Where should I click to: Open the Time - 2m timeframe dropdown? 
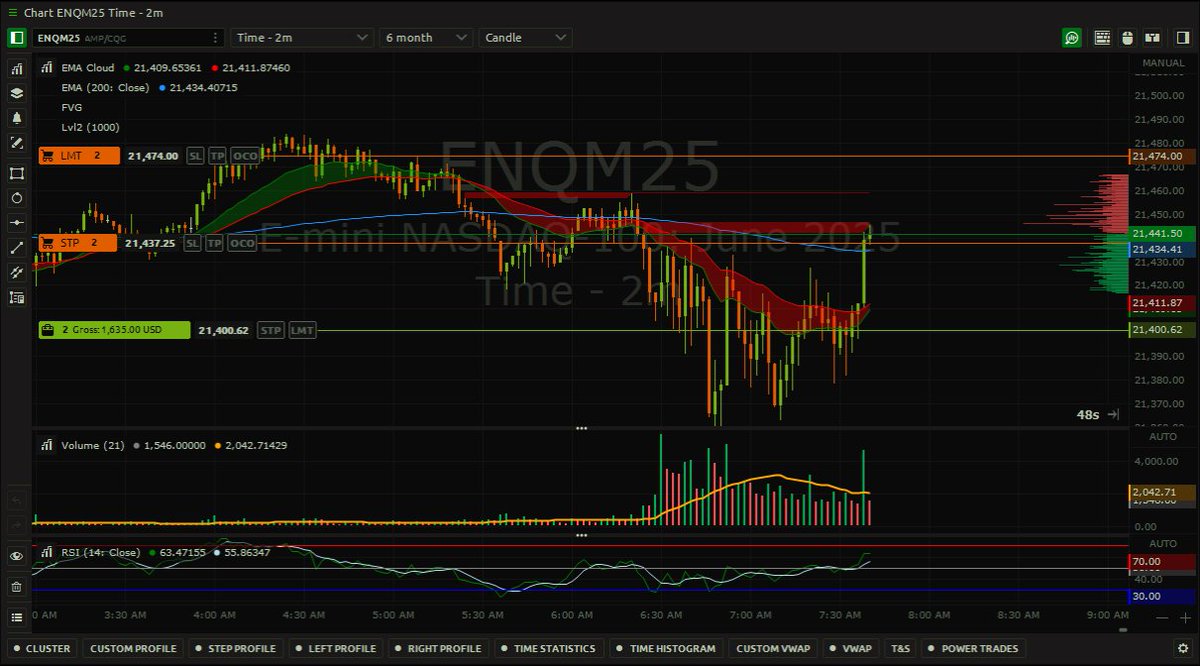coord(303,38)
